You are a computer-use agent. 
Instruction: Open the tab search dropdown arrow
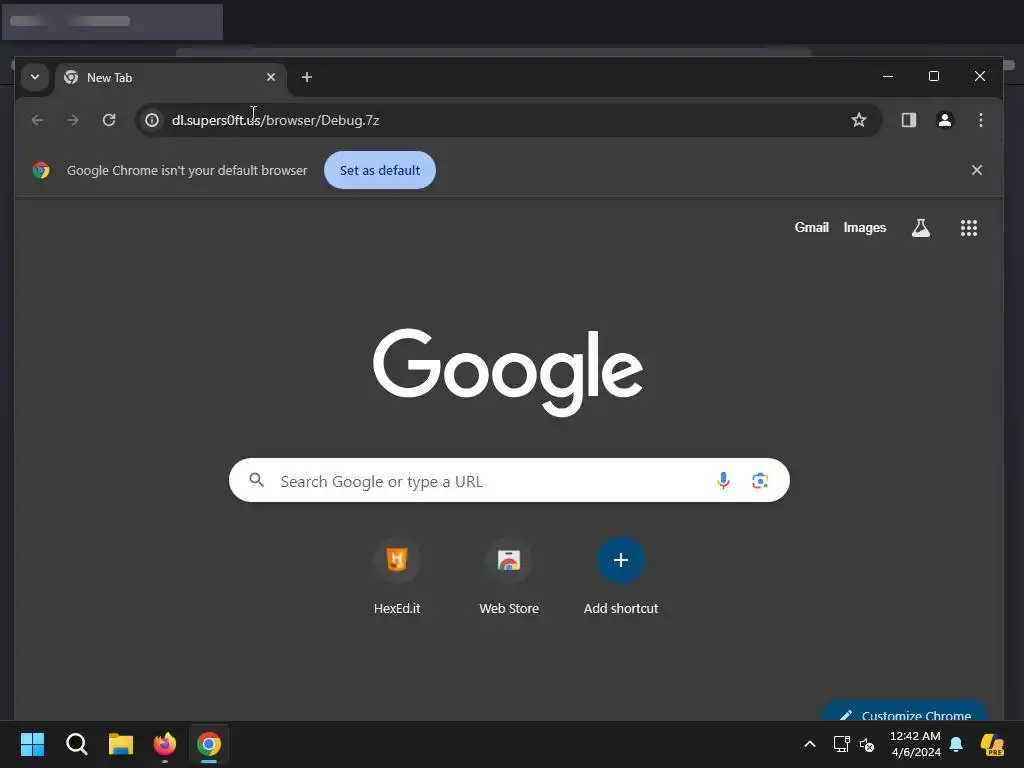point(35,77)
